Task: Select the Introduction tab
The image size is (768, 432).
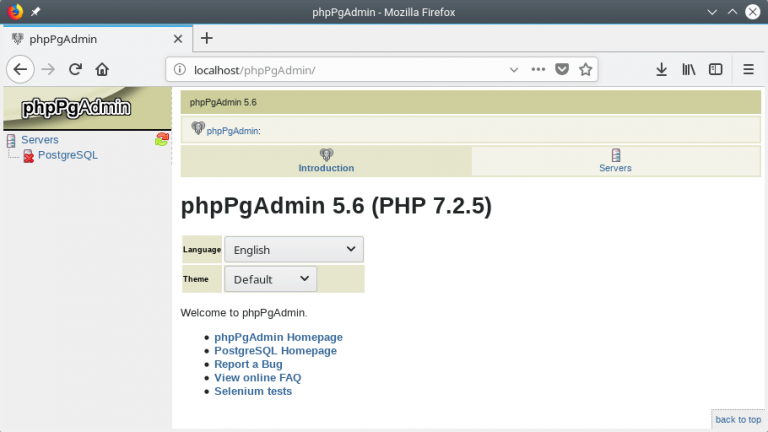Action: 326,161
